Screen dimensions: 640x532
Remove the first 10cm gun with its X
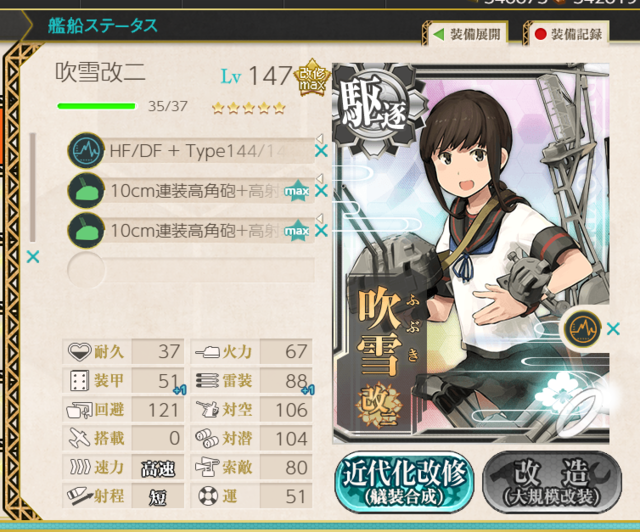point(322,191)
